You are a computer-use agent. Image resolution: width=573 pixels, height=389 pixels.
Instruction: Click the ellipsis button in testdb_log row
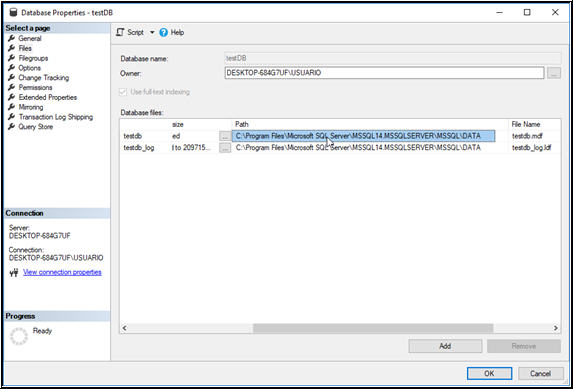(x=225, y=148)
